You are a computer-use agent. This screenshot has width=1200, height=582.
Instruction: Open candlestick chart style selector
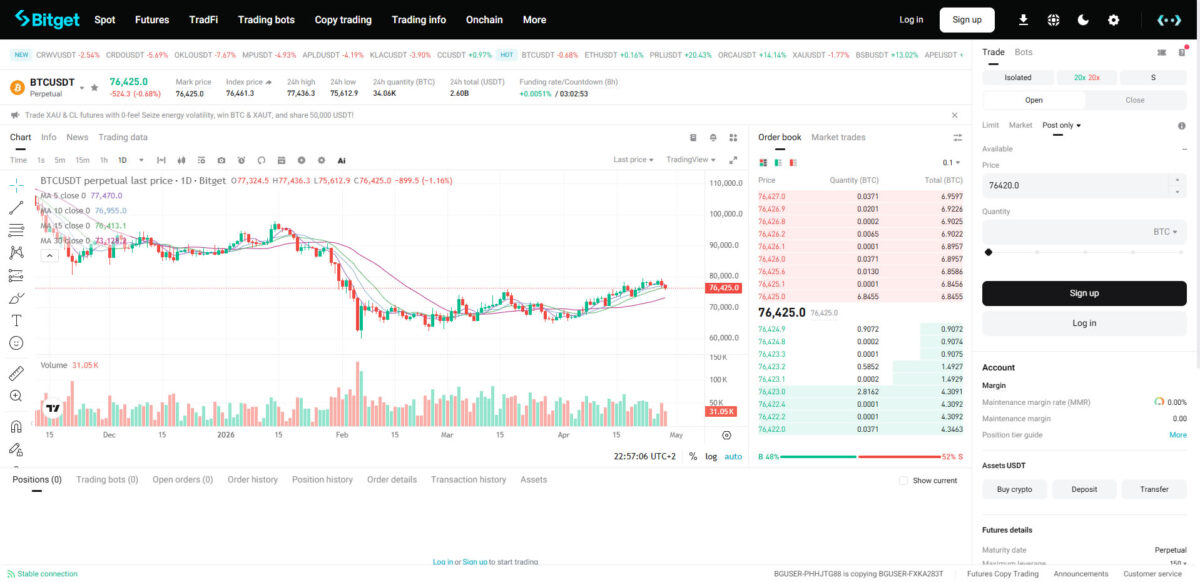tap(181, 160)
